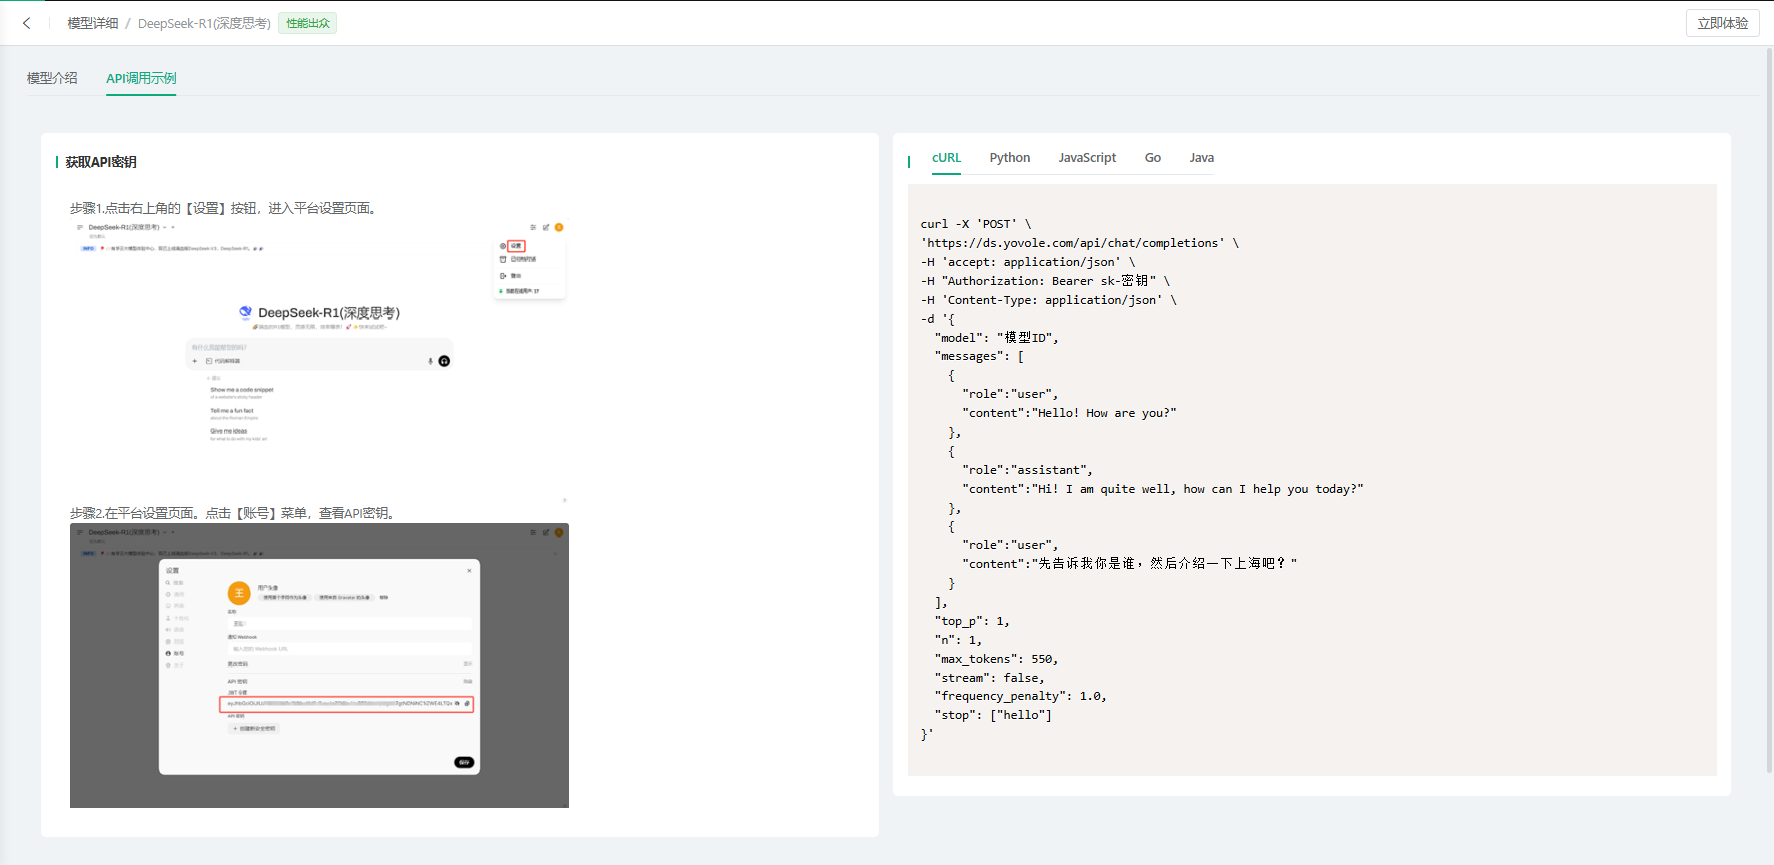
Task: Switch to the 模型介绍 tab
Action: tap(52, 78)
